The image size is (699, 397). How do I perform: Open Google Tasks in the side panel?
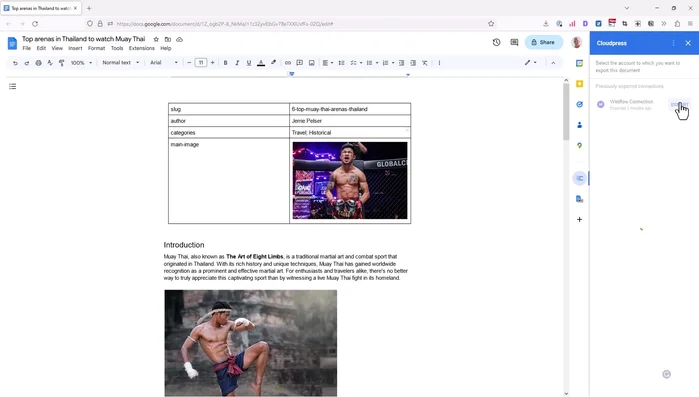tap(579, 104)
